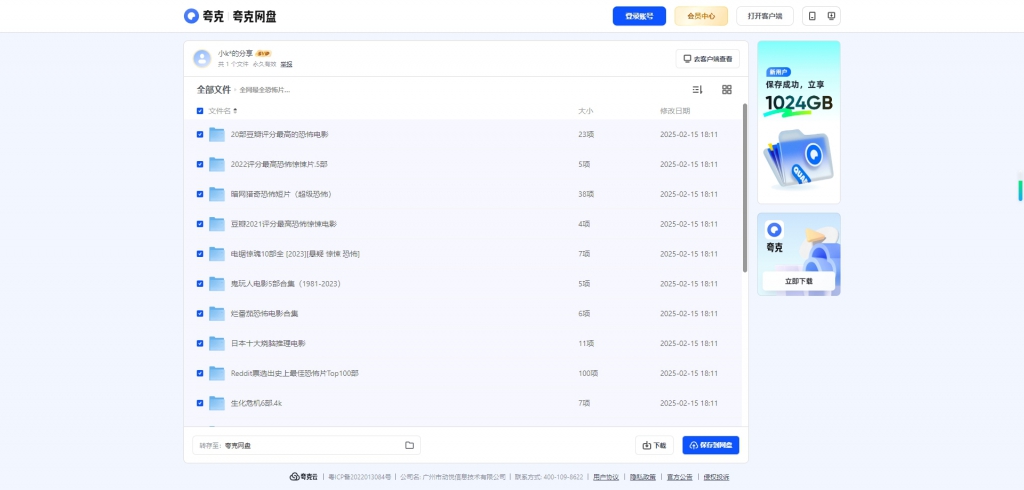Viewport: 1024px width, 490px height.
Task: Click folder icon for 暗网猎奇恐怖短片
Action: point(217,194)
